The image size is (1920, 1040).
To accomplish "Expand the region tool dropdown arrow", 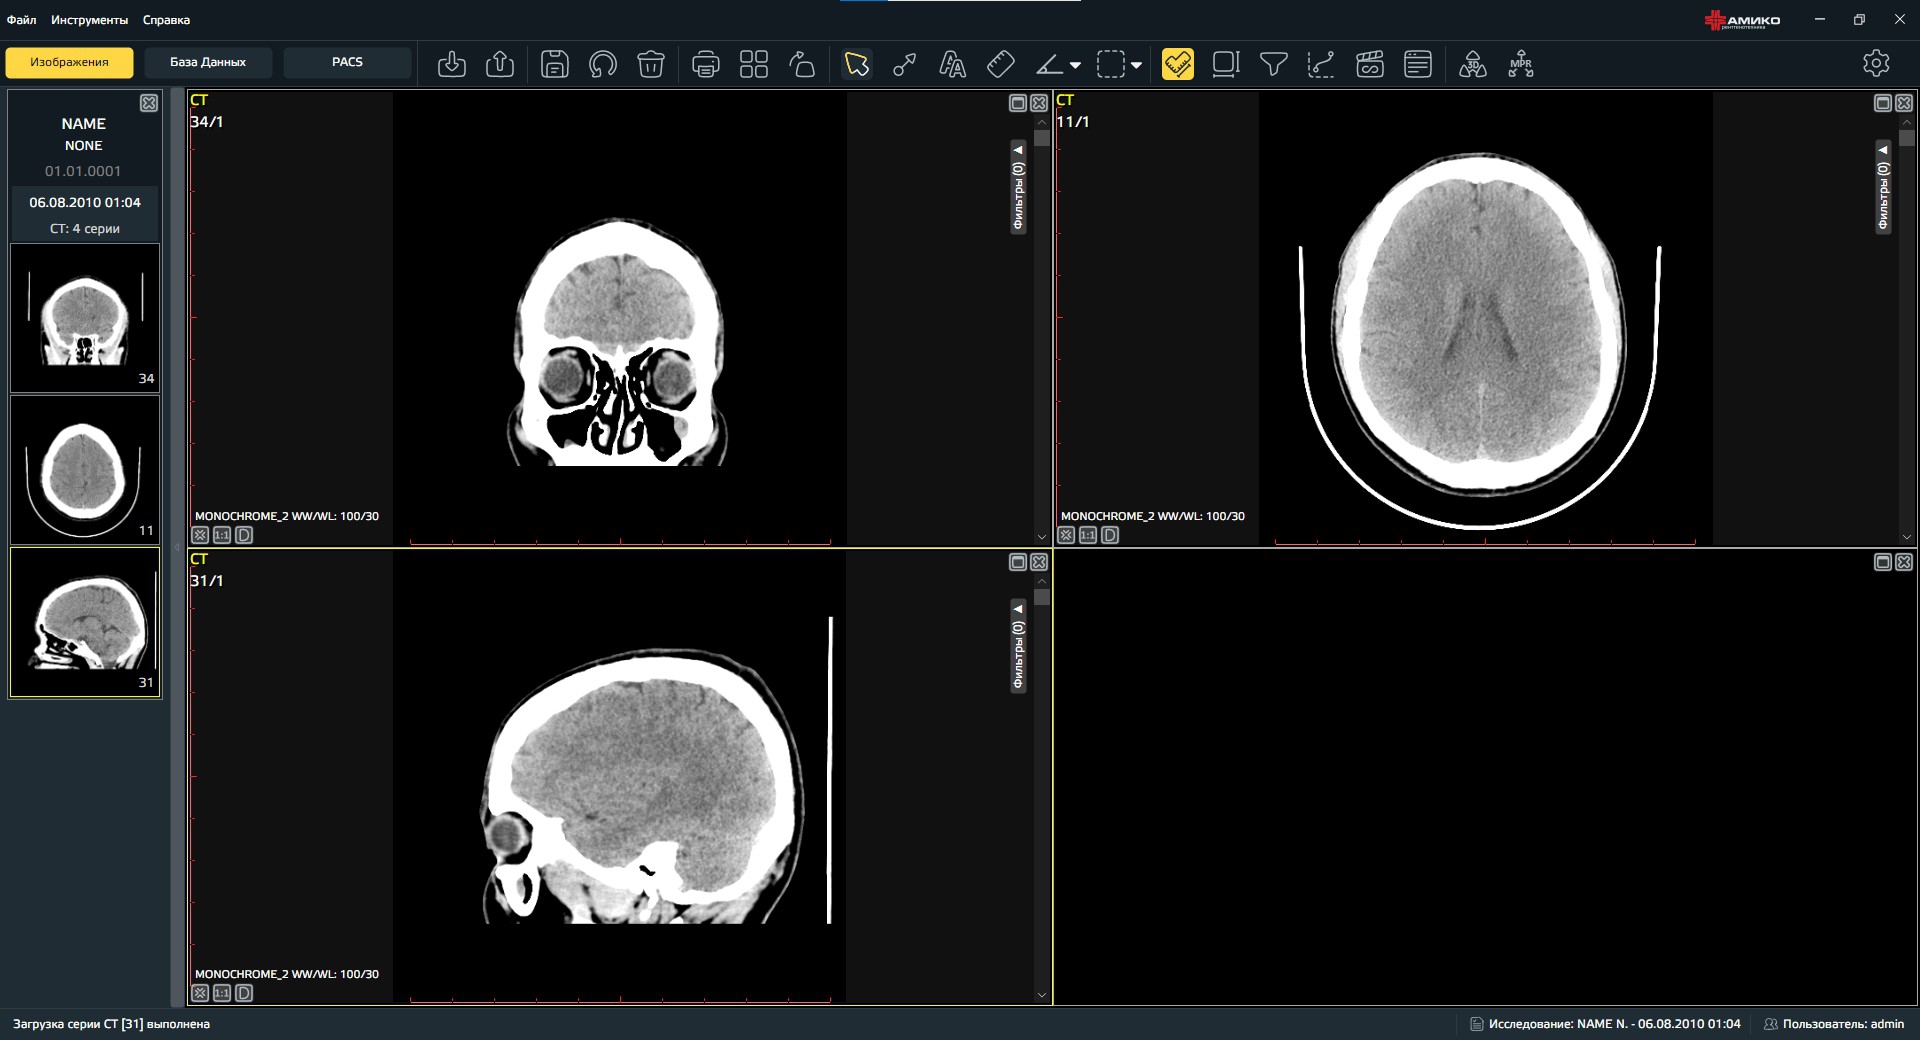I will (x=1136, y=65).
